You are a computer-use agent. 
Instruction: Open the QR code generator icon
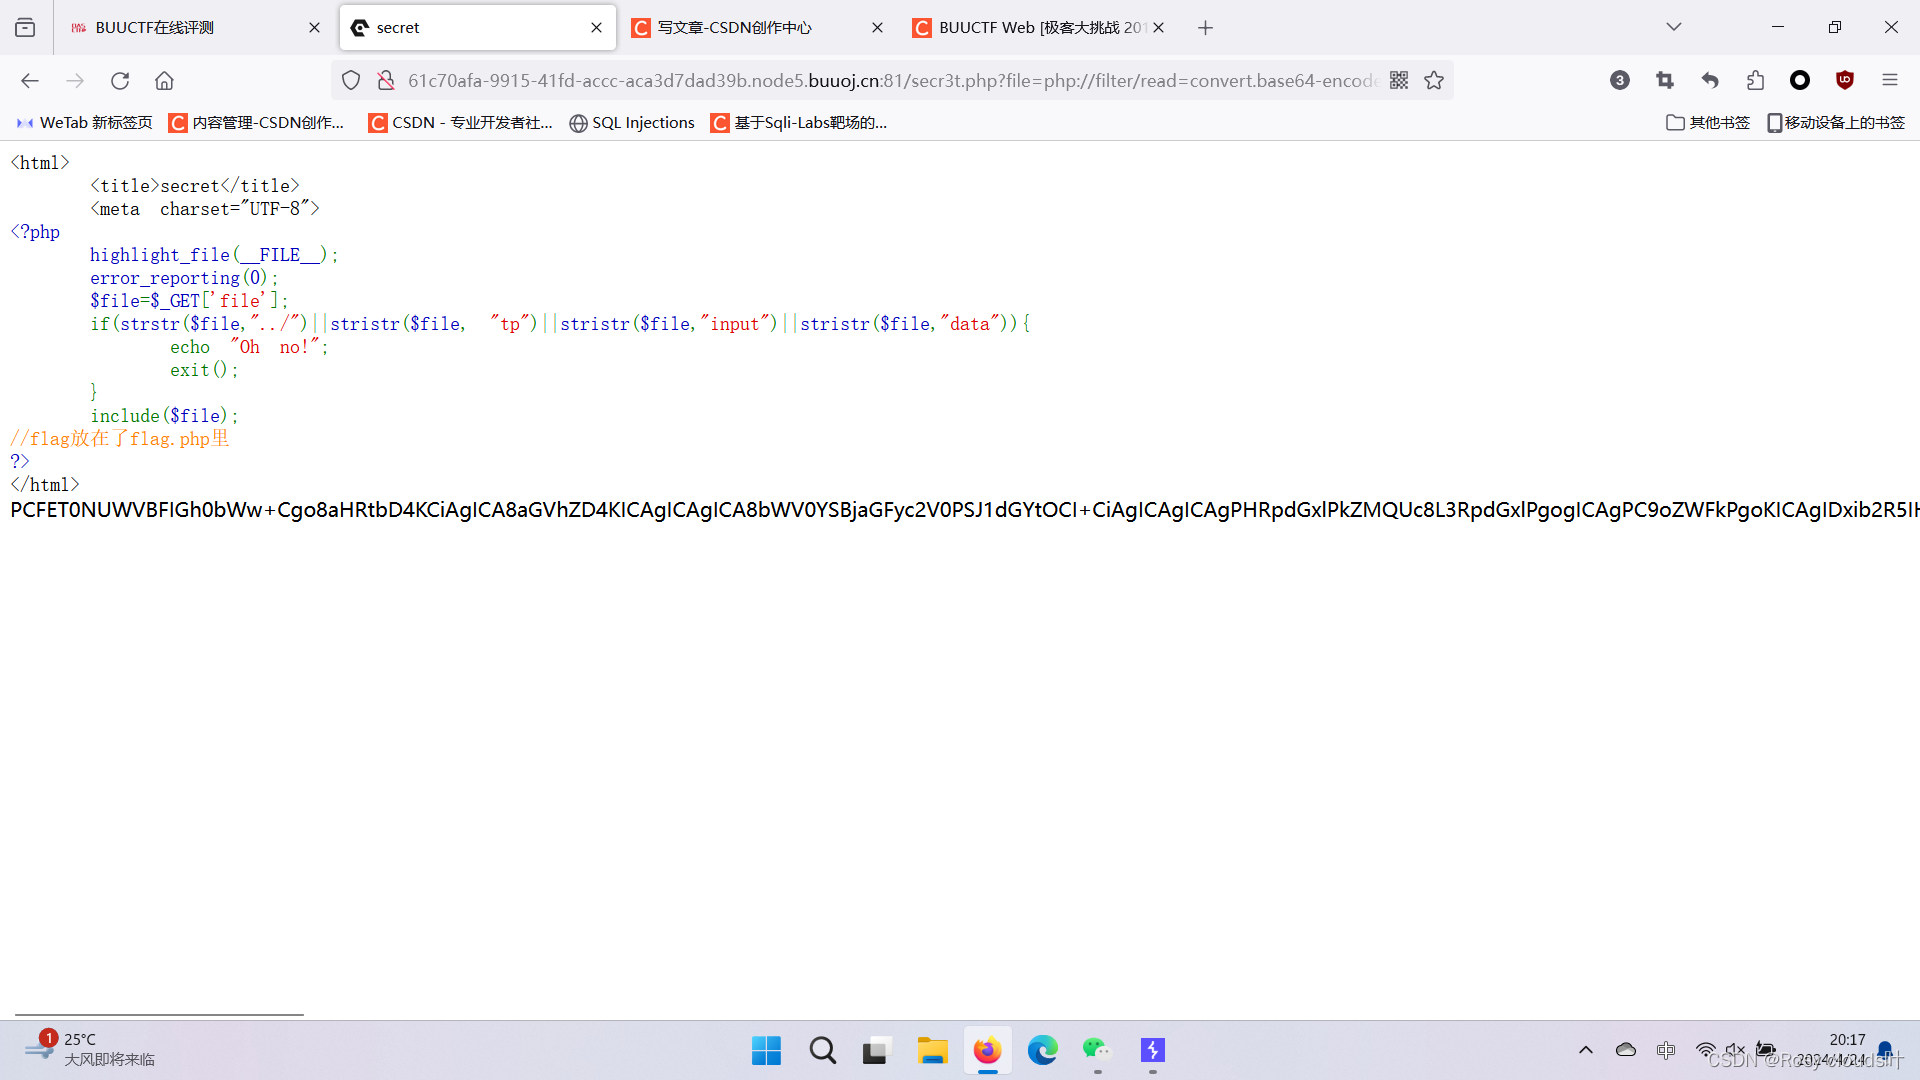pos(1399,81)
